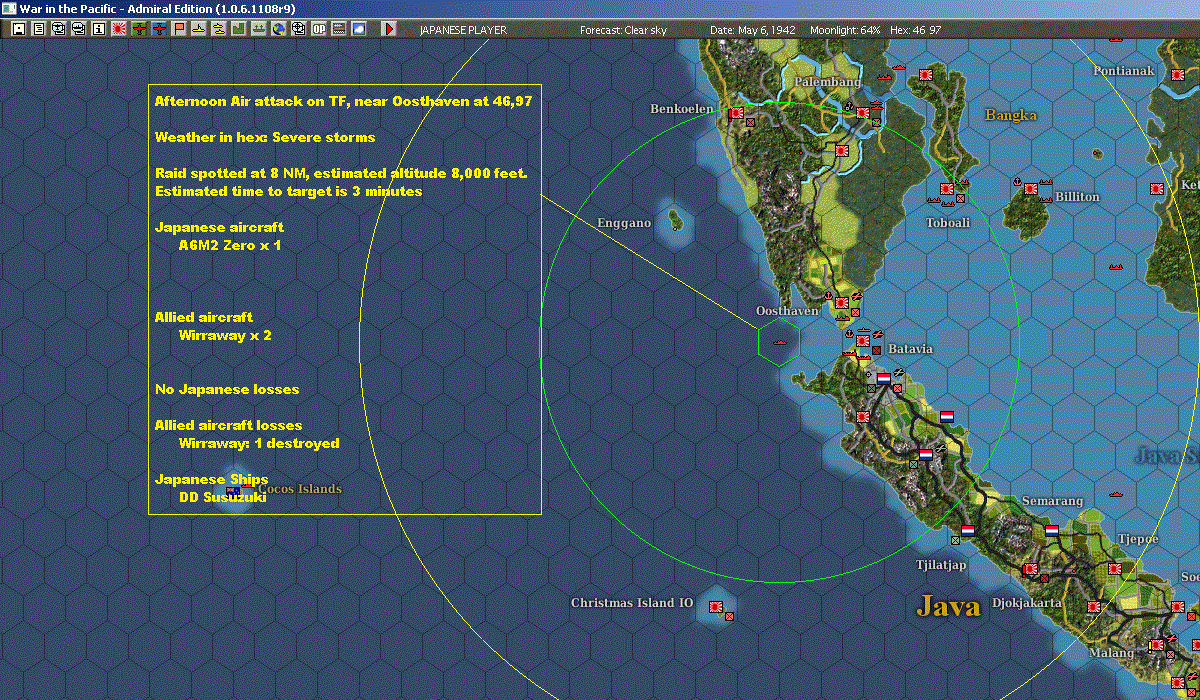The image size is (1200, 700).
Task: Click the rising sun flag toolbar icon
Action: click(x=118, y=29)
